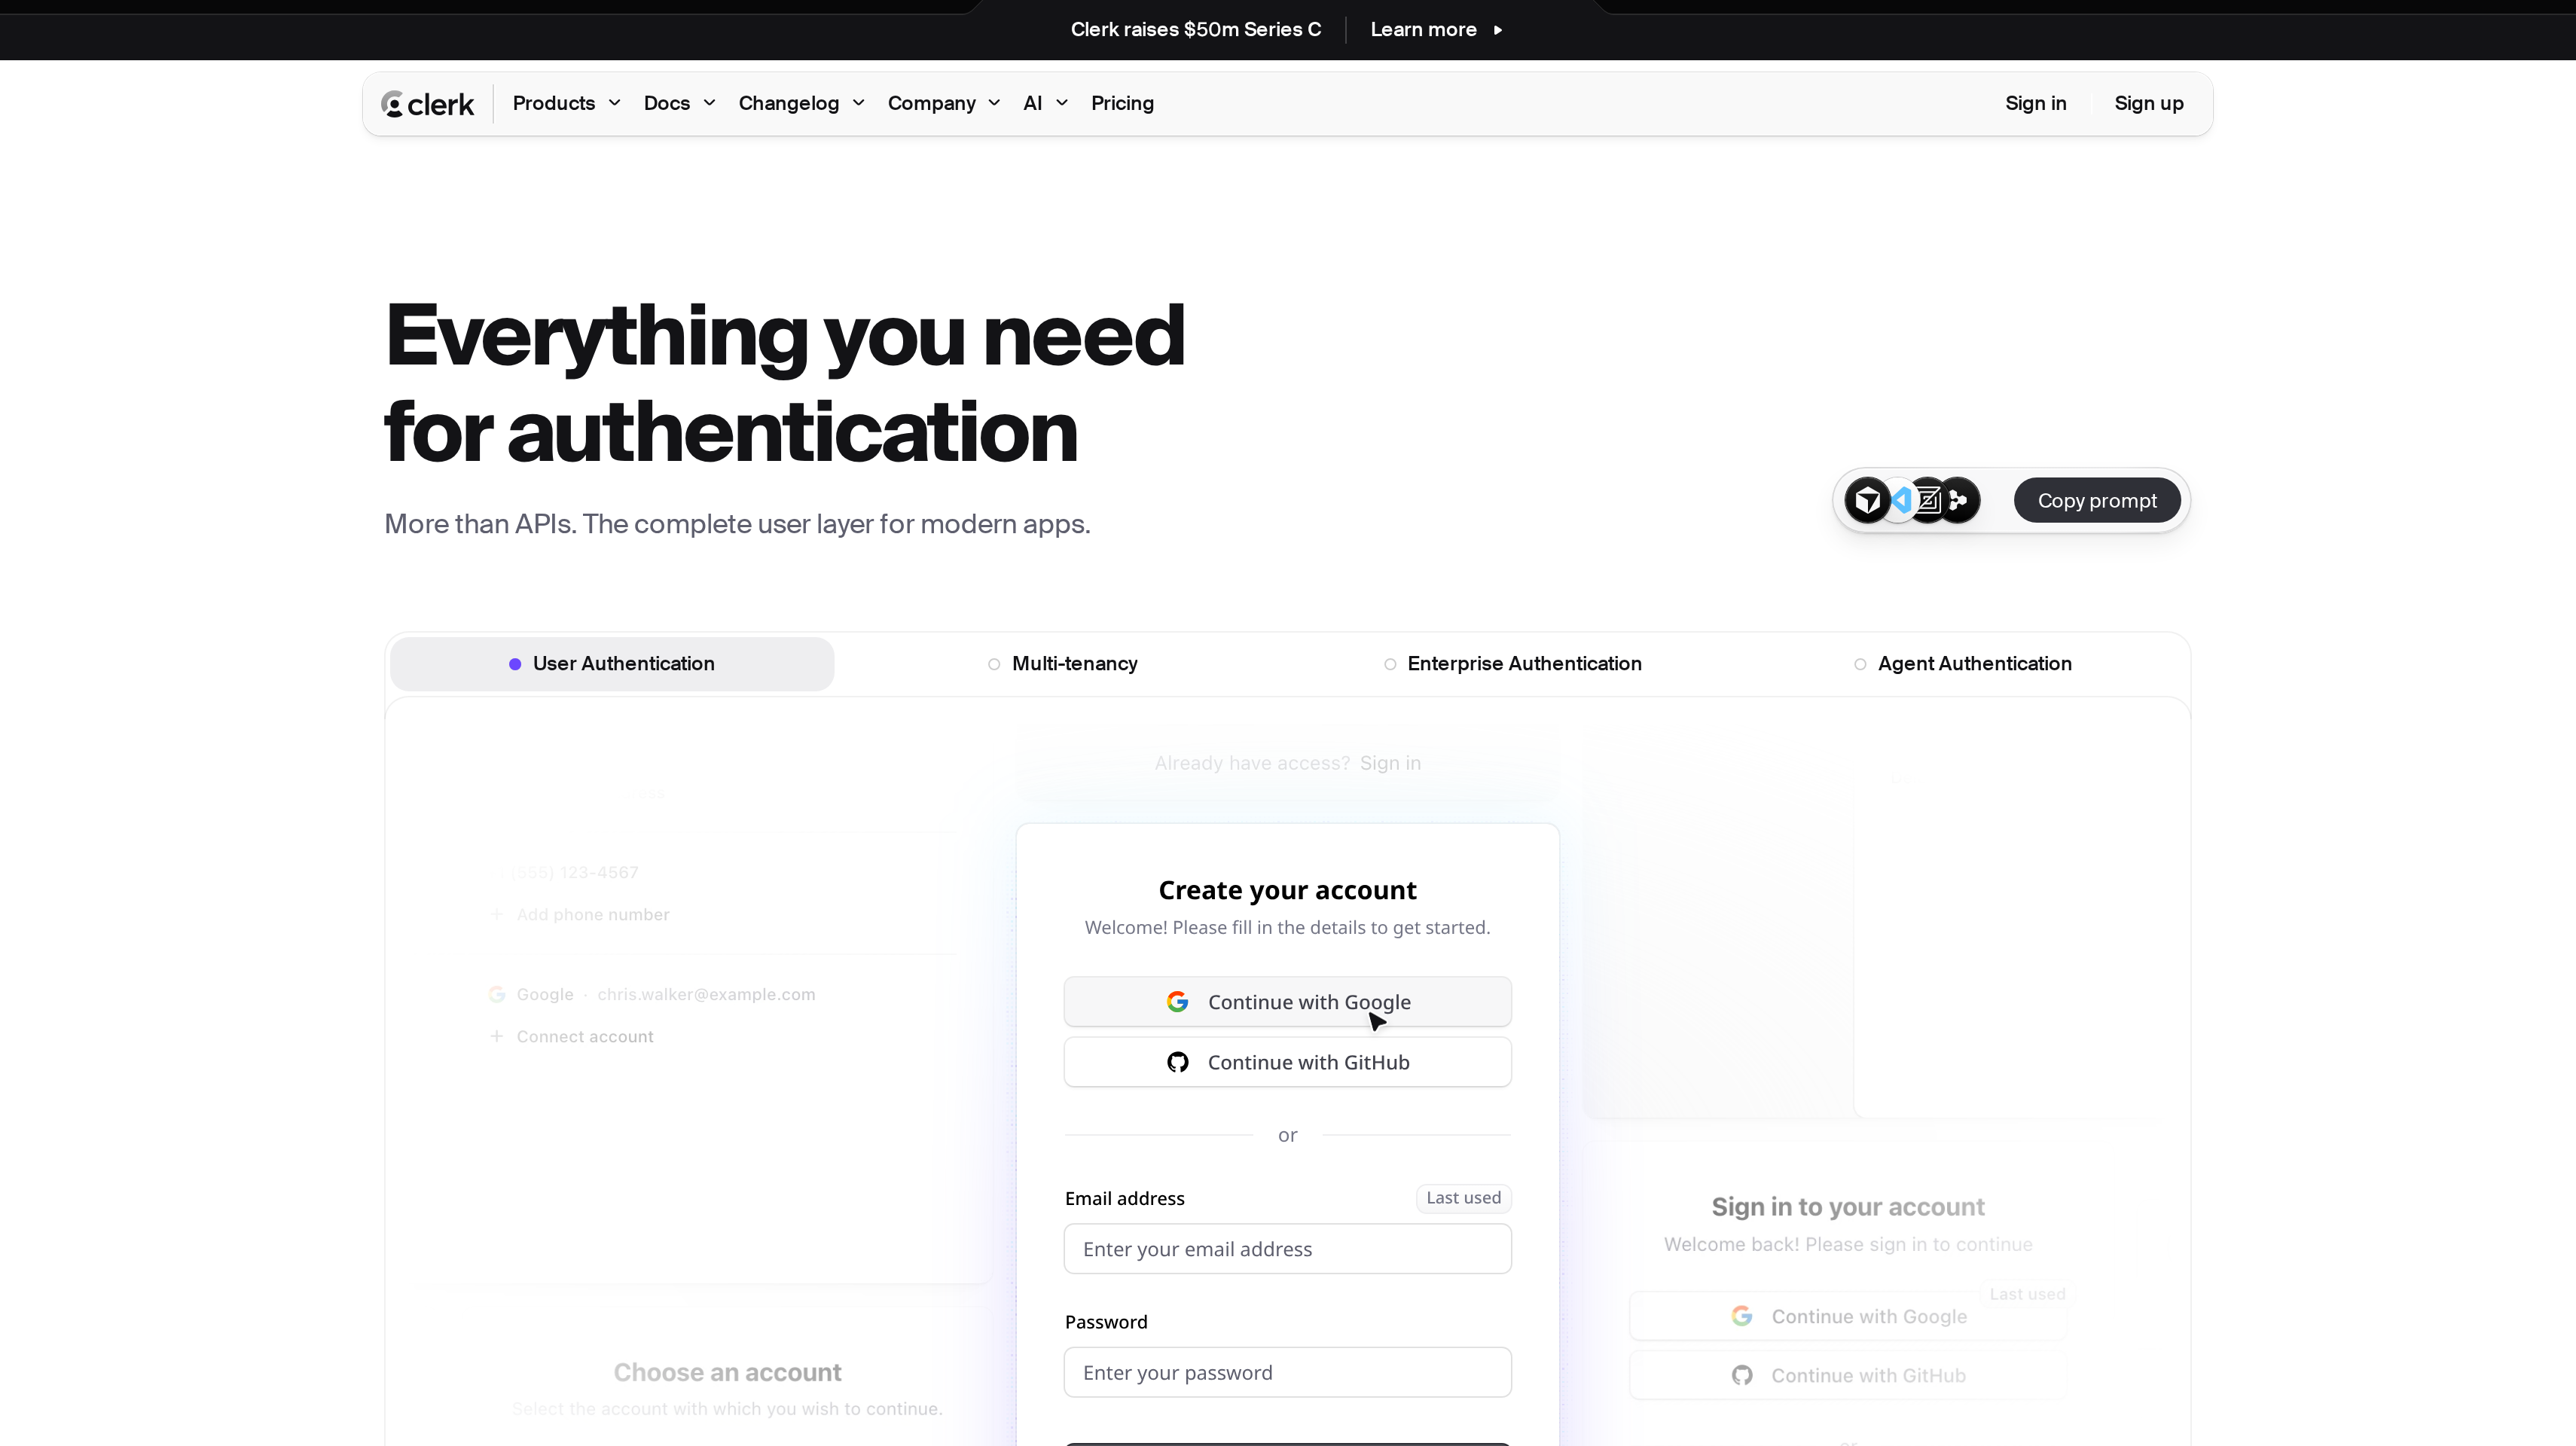Image resolution: width=2576 pixels, height=1446 pixels.
Task: Click the plus icon beside Add phone number
Action: point(496,914)
